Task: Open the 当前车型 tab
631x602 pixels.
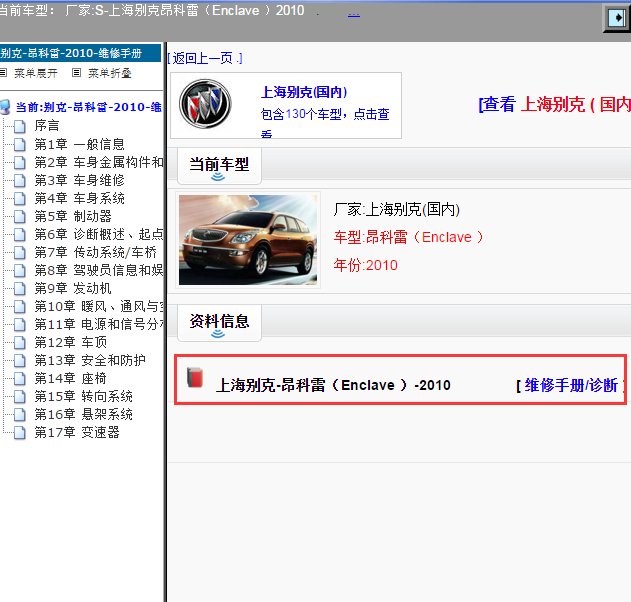Action: tap(219, 166)
